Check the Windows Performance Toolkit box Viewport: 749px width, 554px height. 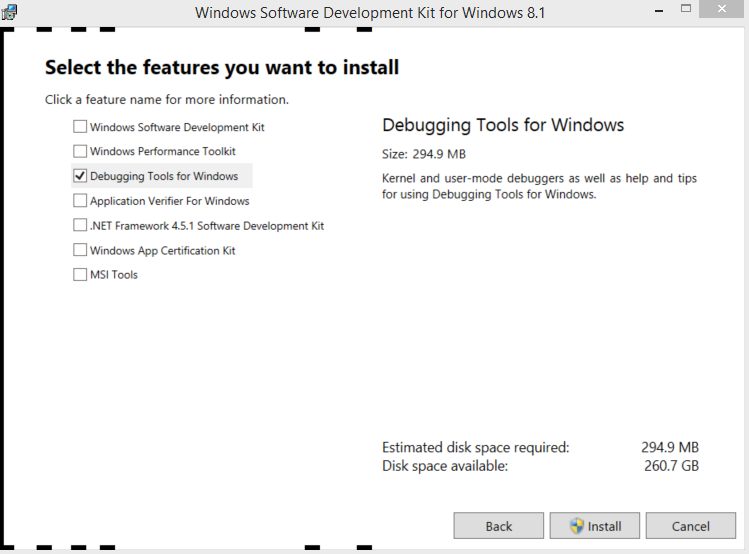point(80,152)
